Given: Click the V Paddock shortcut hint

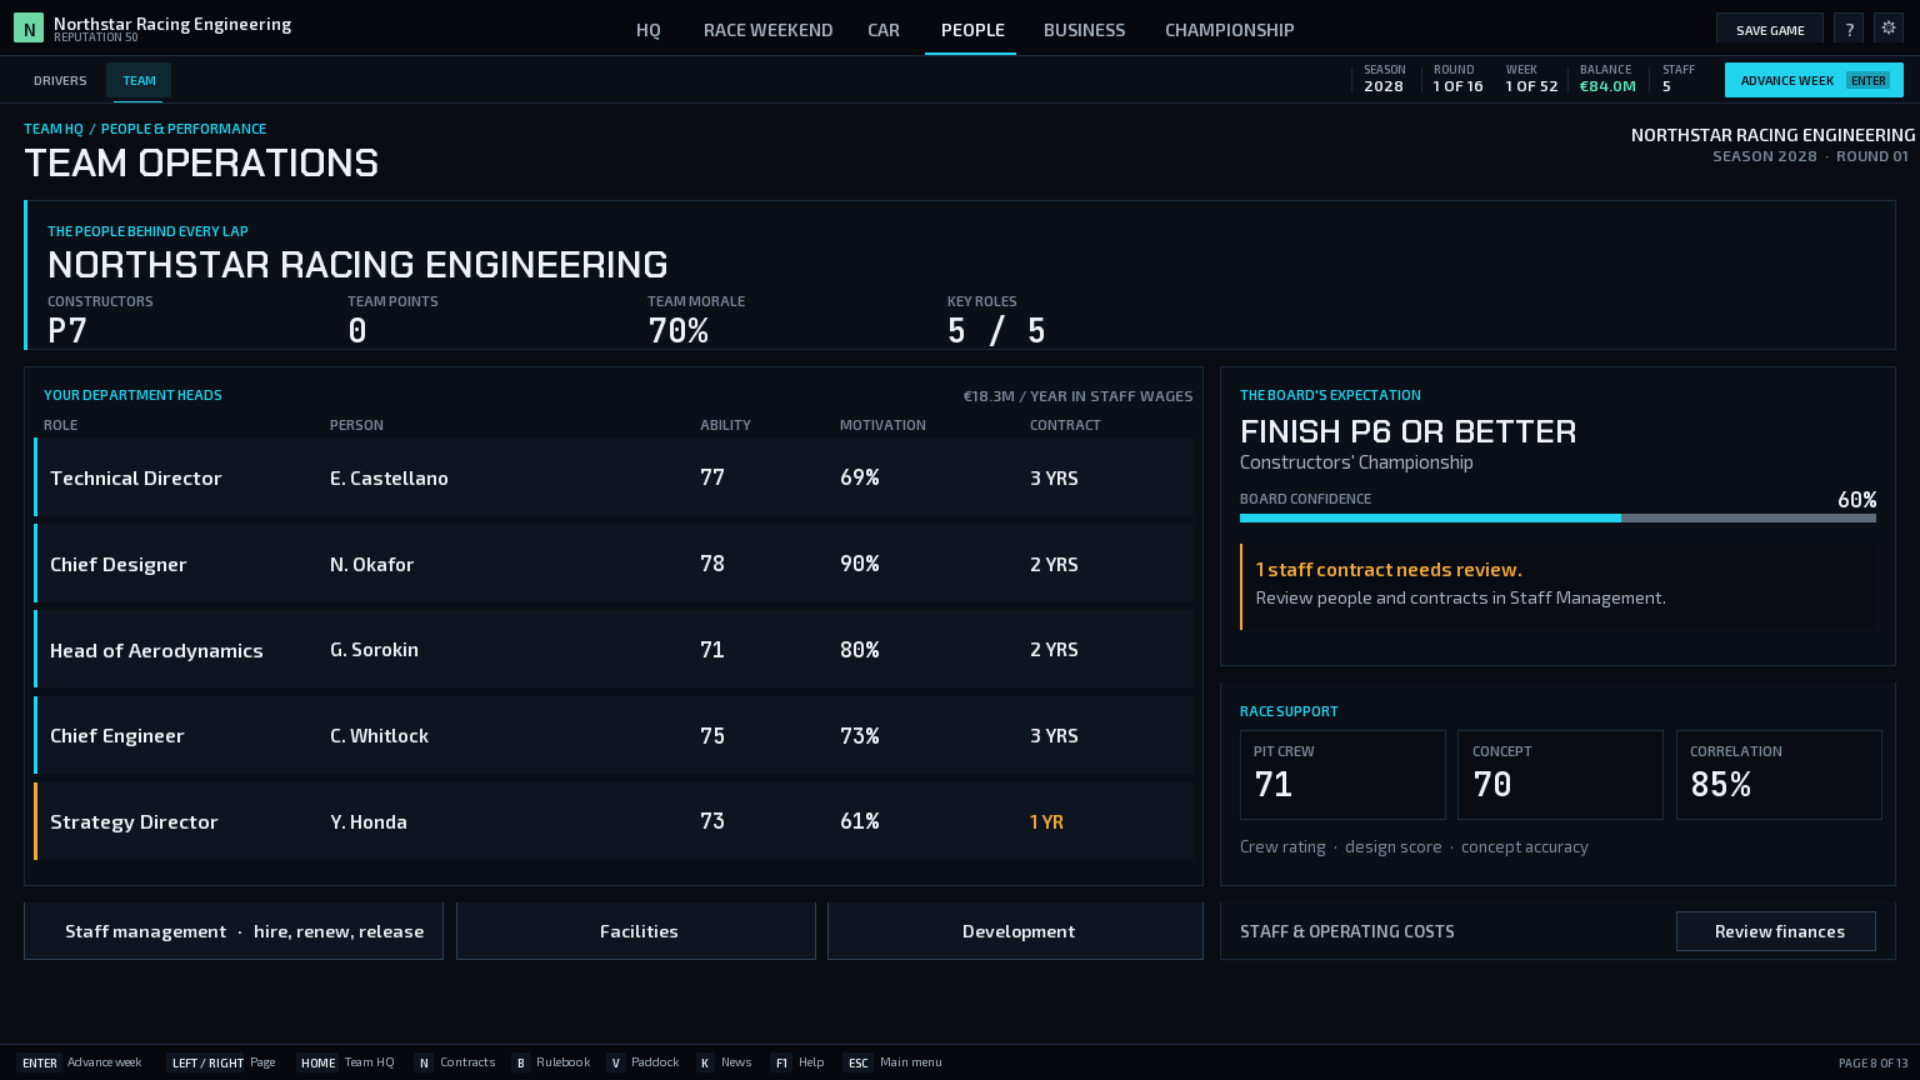Looking at the screenshot, I should pos(643,1062).
